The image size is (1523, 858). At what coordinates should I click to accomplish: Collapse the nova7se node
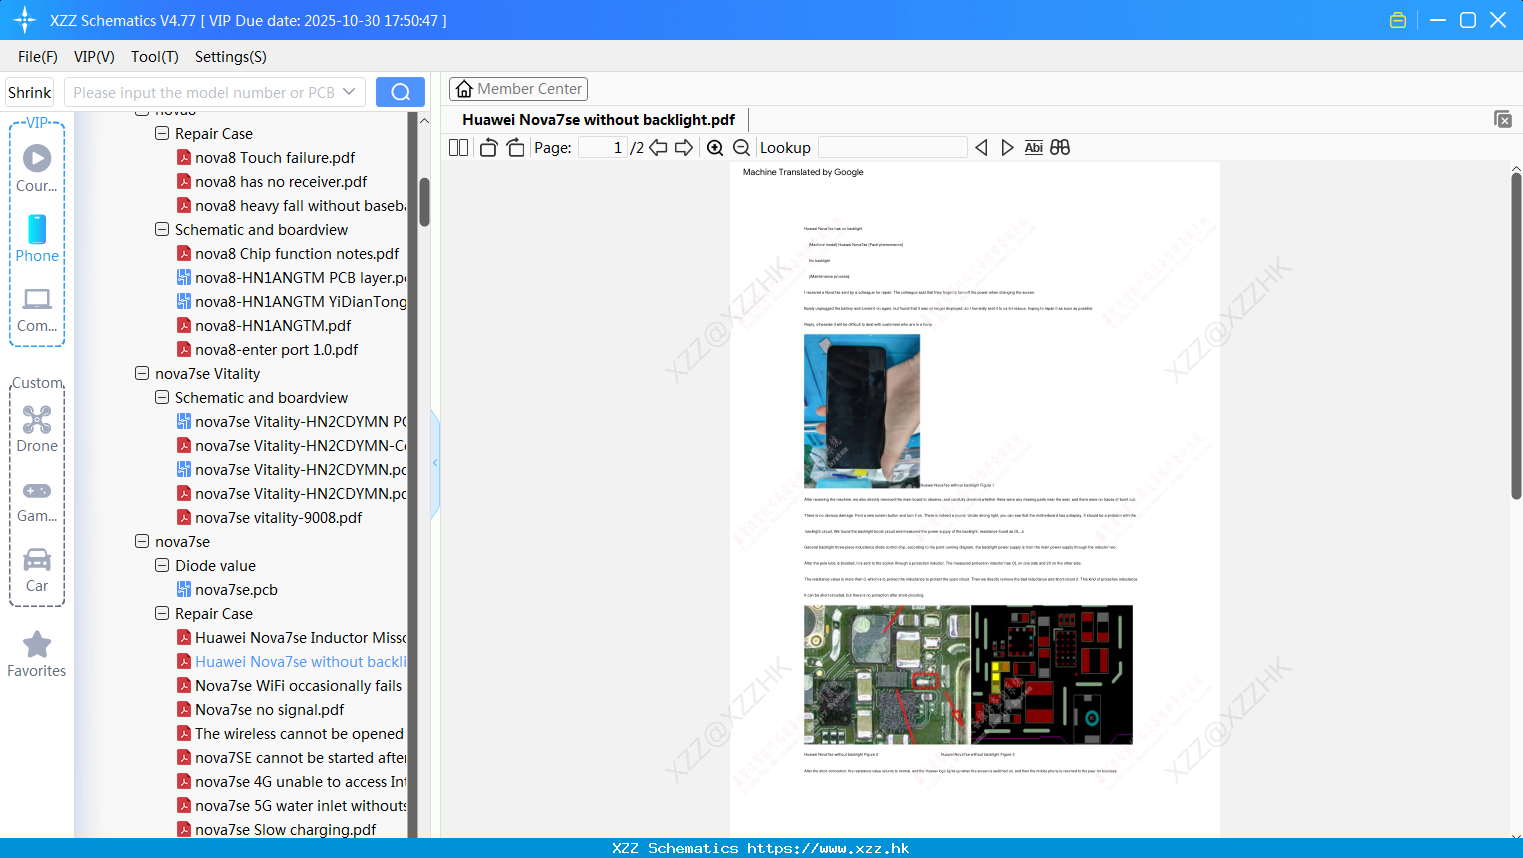coord(142,541)
